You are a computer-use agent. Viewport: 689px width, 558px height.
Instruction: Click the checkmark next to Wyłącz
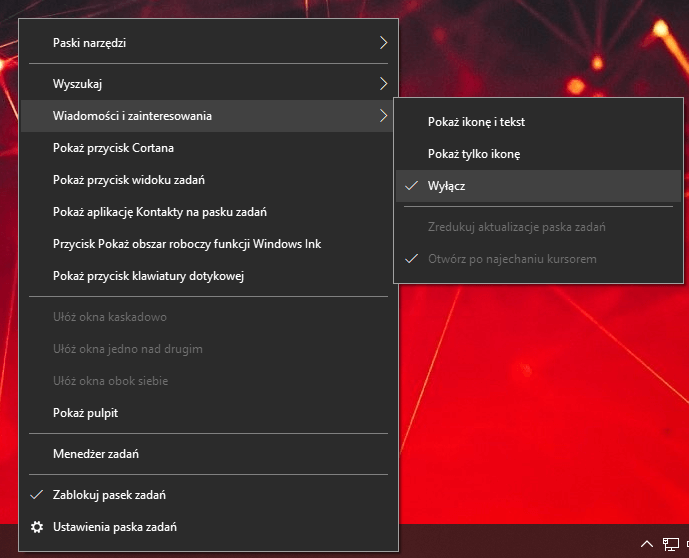(x=411, y=186)
